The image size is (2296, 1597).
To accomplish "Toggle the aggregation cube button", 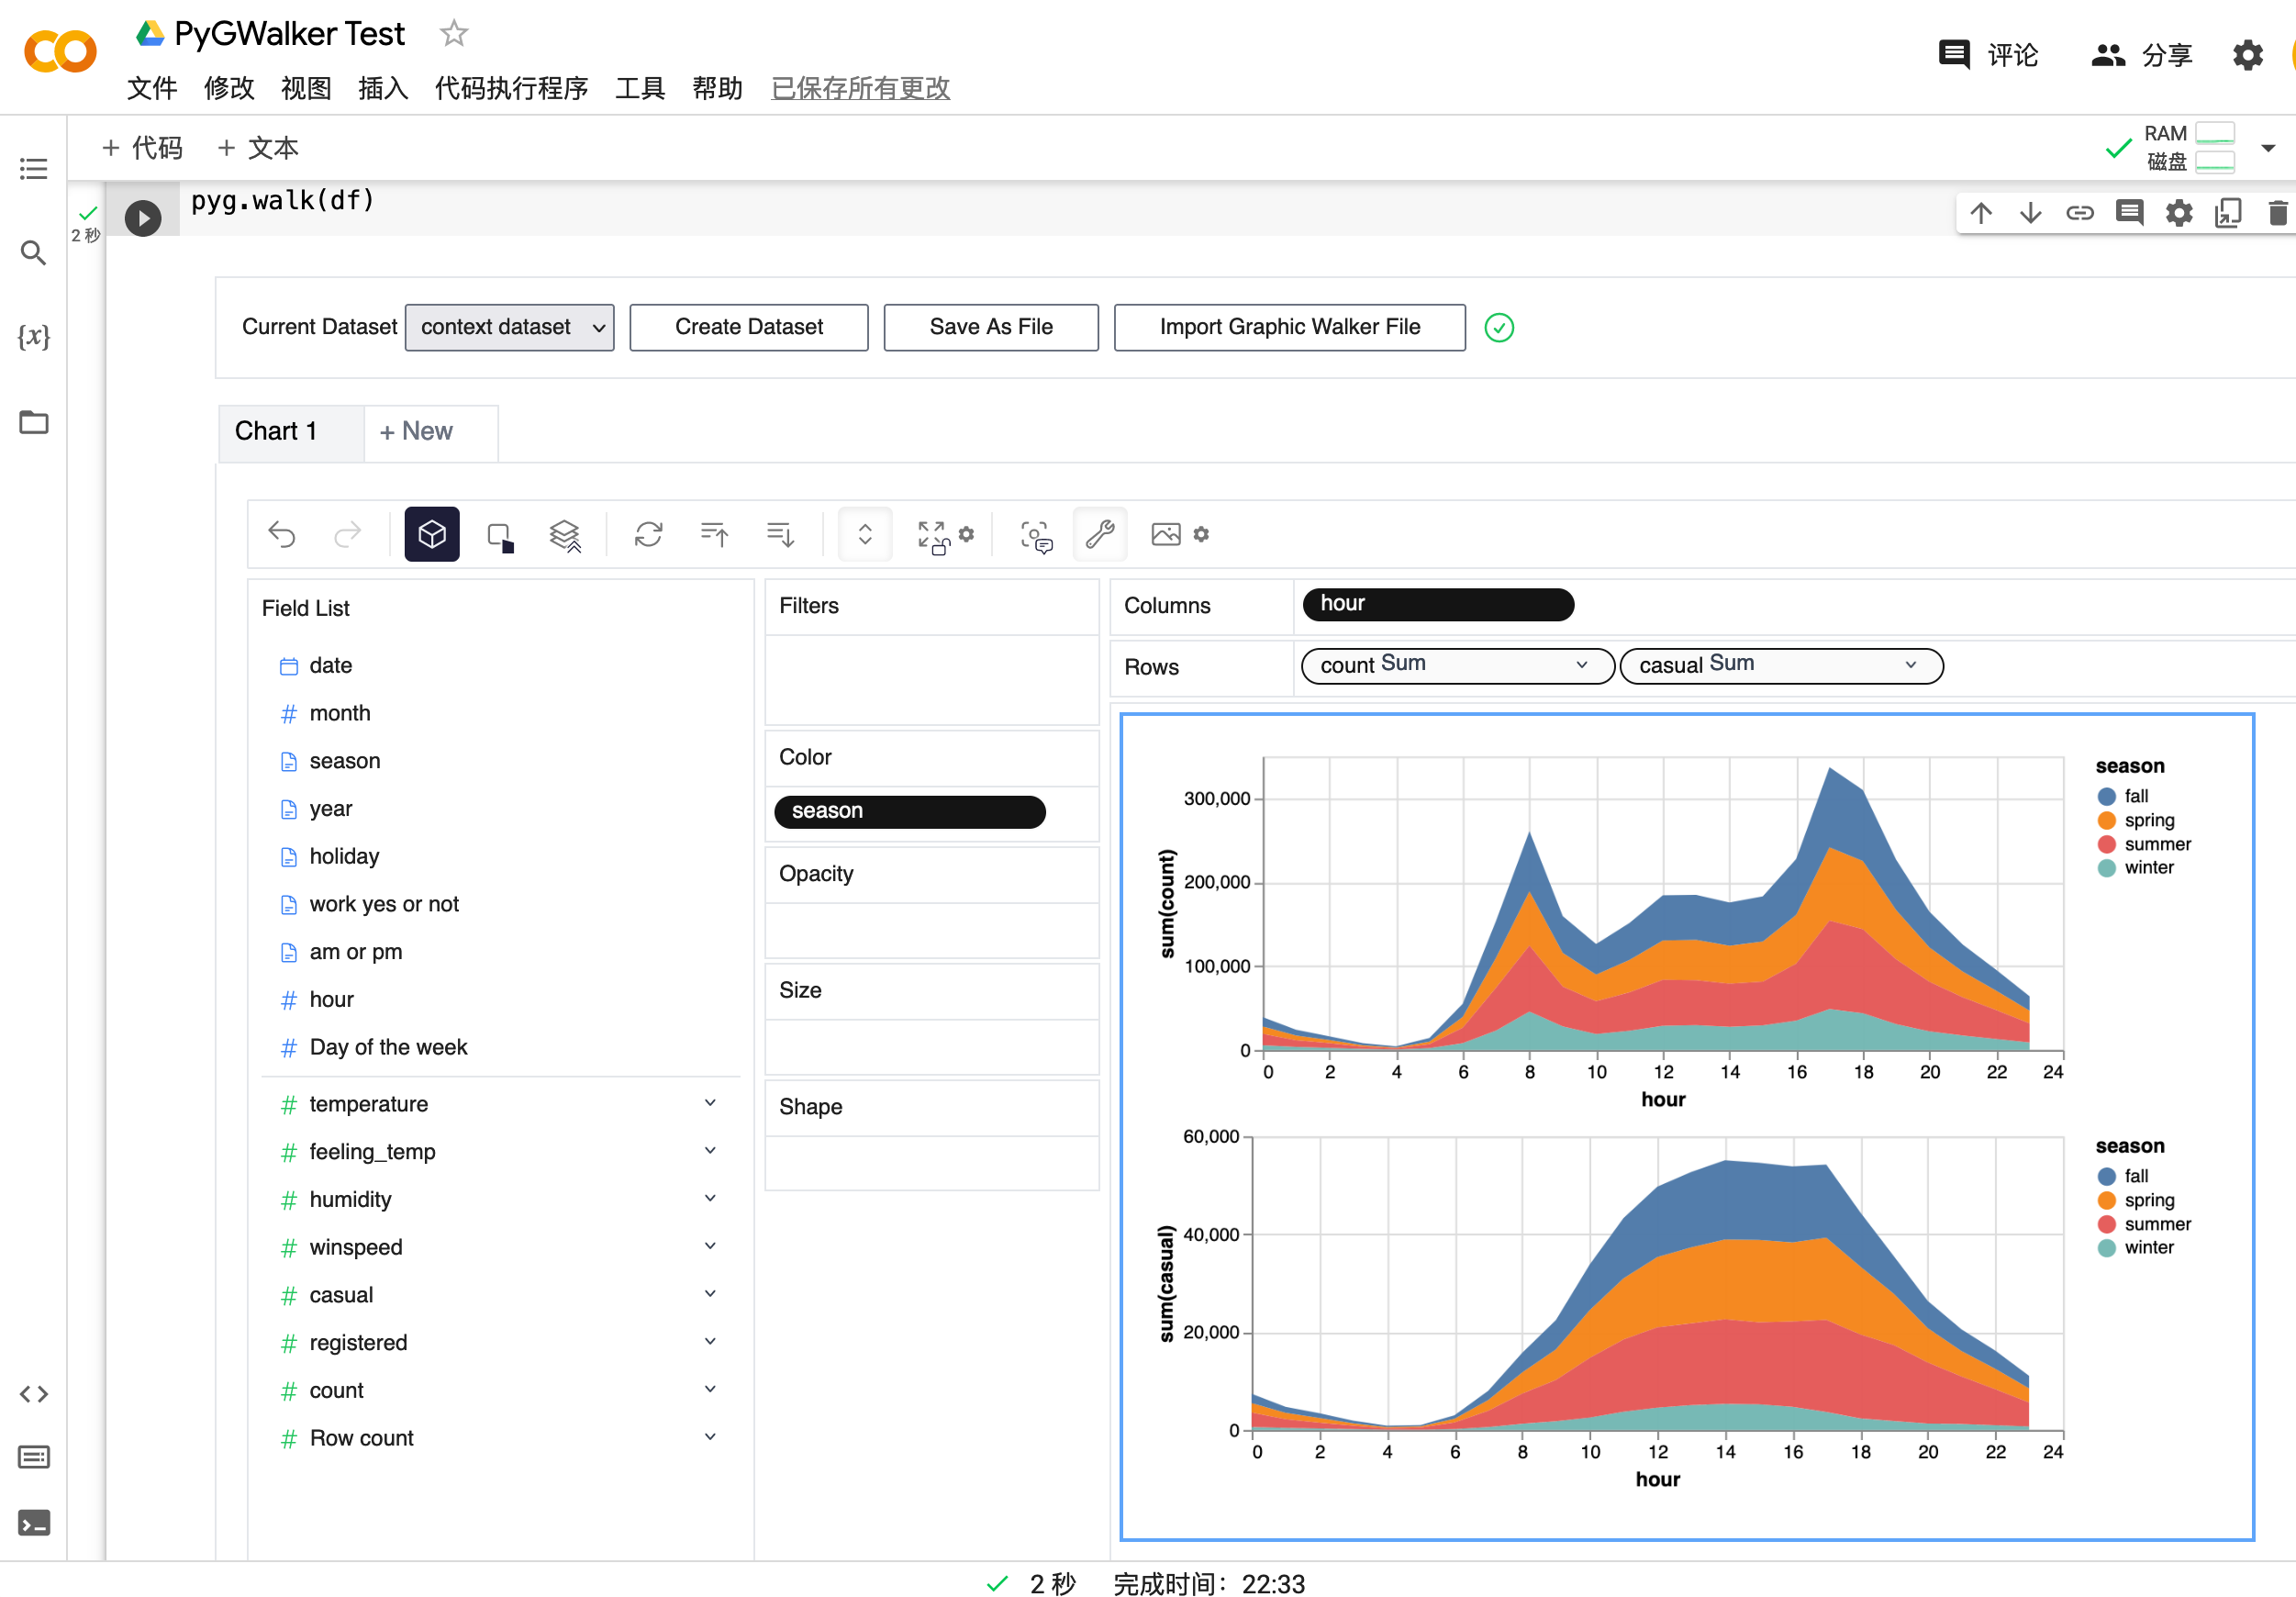I will tap(432, 535).
